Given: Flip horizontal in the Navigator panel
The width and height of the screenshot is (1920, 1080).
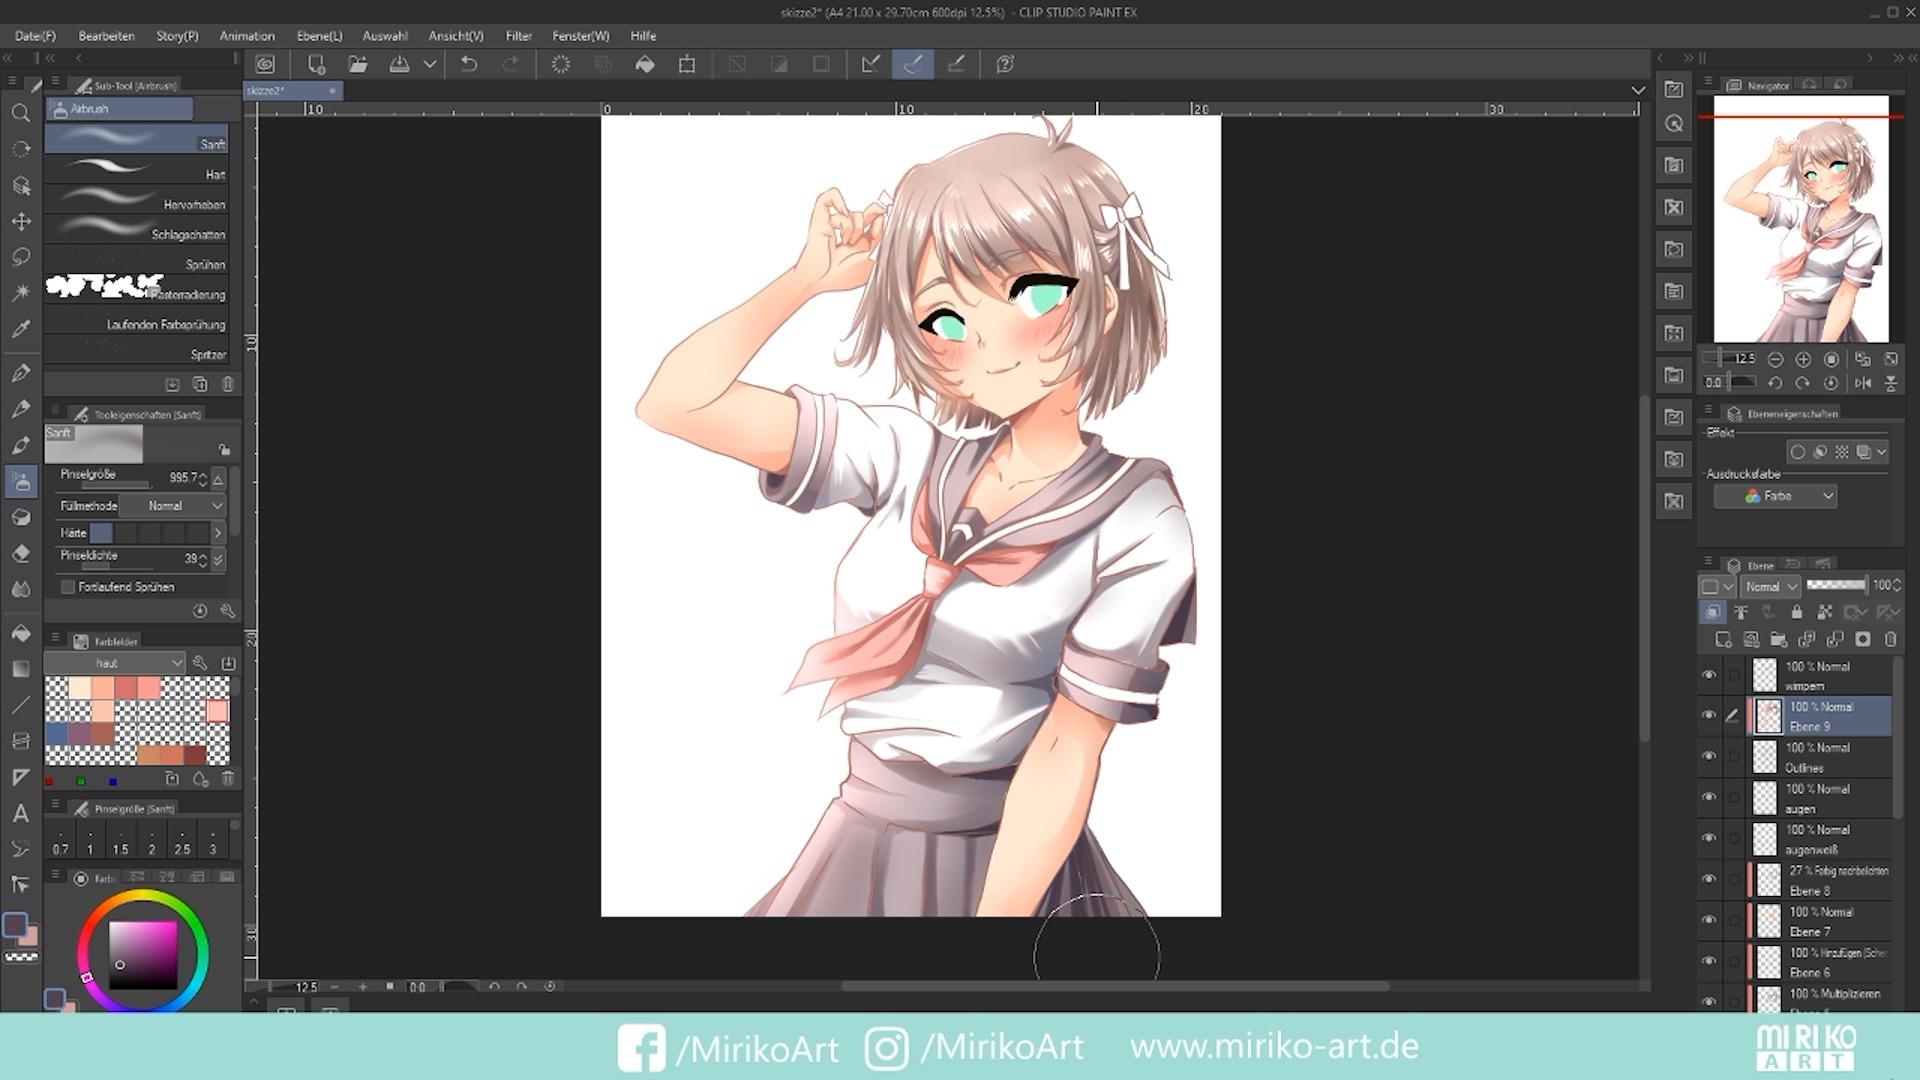Looking at the screenshot, I should (x=1863, y=383).
